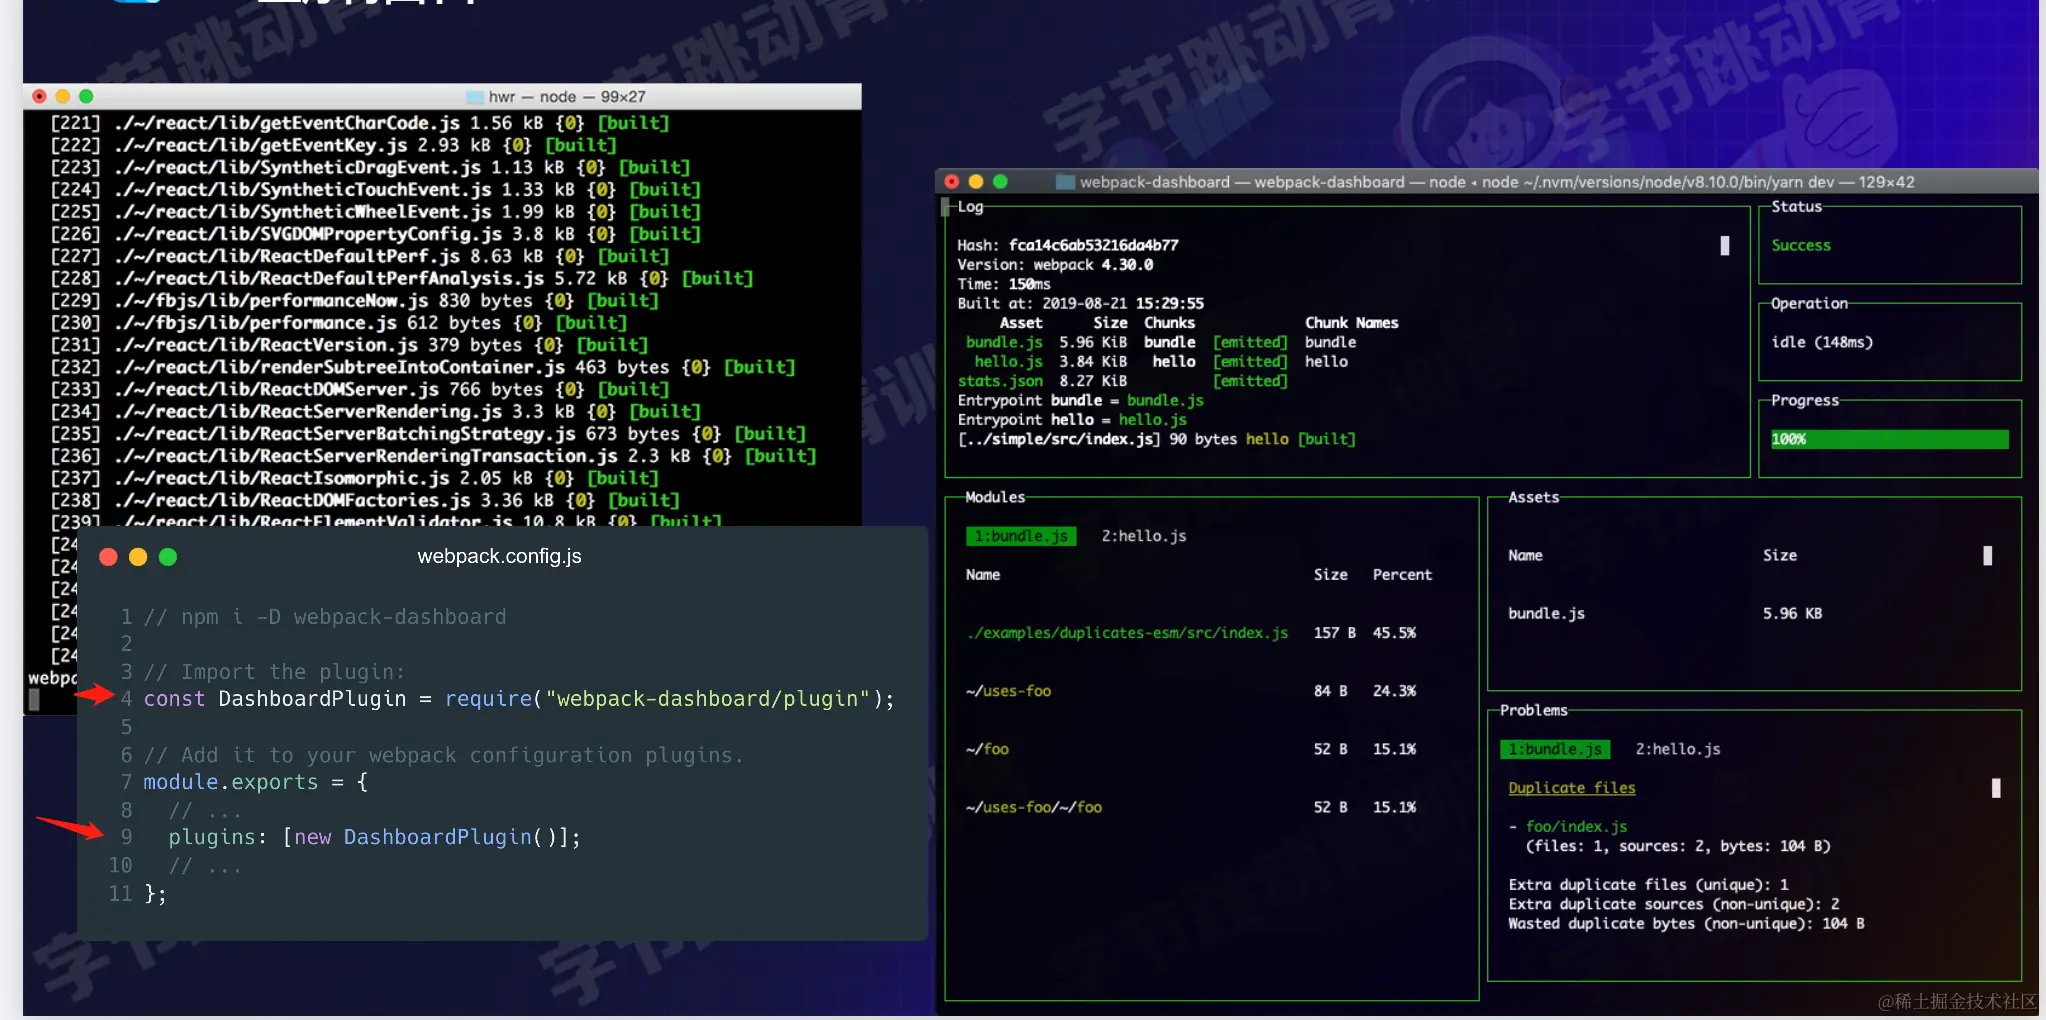Image resolution: width=2046 pixels, height=1020 pixels.
Task: Click the 'ReactDOMFactories.js' line in hwr terminal
Action: pyautogui.click(x=365, y=500)
